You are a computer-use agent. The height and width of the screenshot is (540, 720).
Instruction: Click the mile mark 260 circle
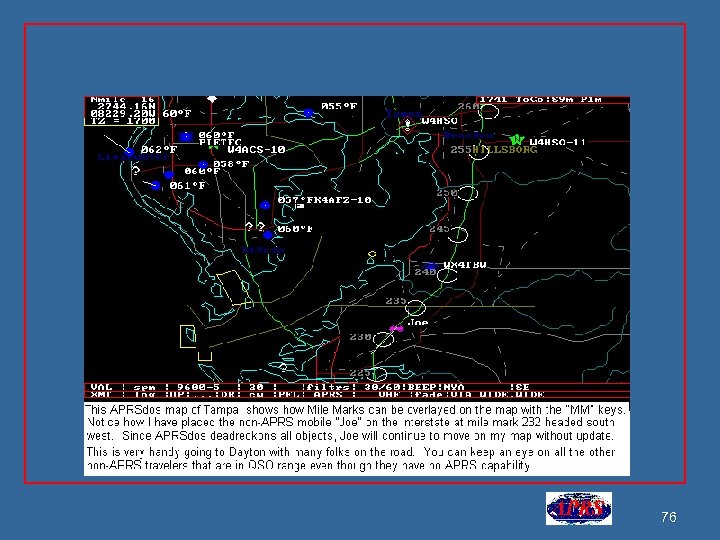point(488,111)
